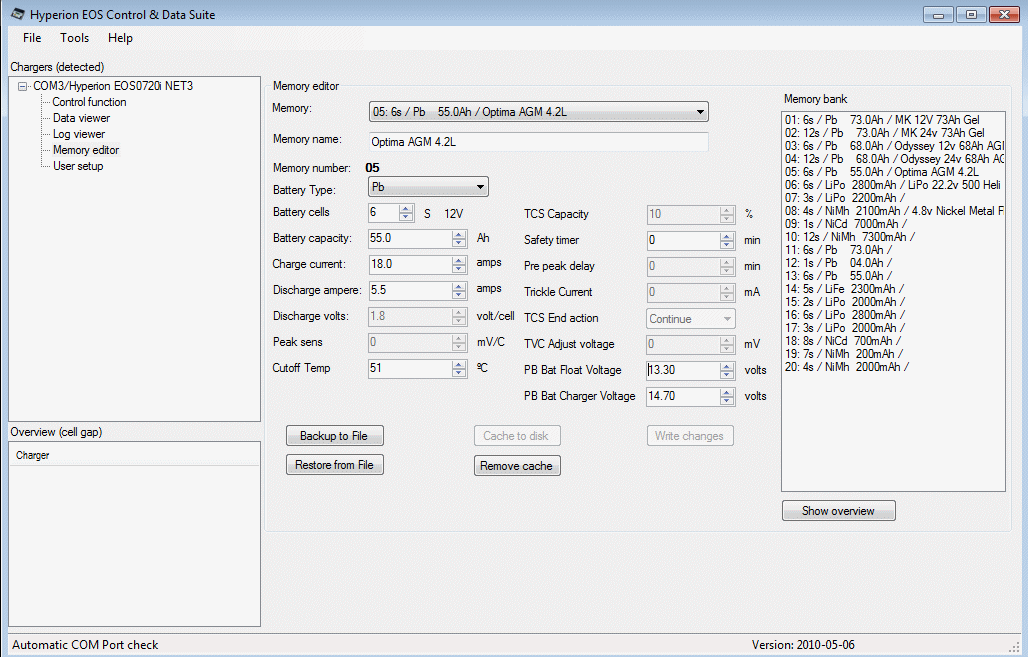Click the Show overview button
This screenshot has height=657, width=1028.
[838, 511]
